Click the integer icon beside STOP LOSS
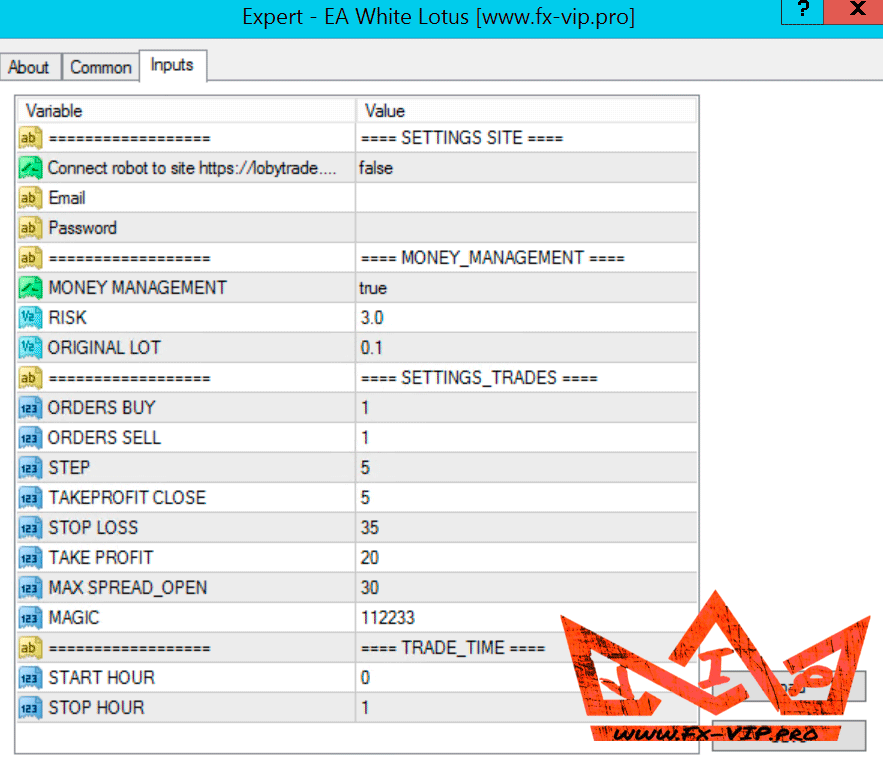Screen dimensions: 883x766 31,528
